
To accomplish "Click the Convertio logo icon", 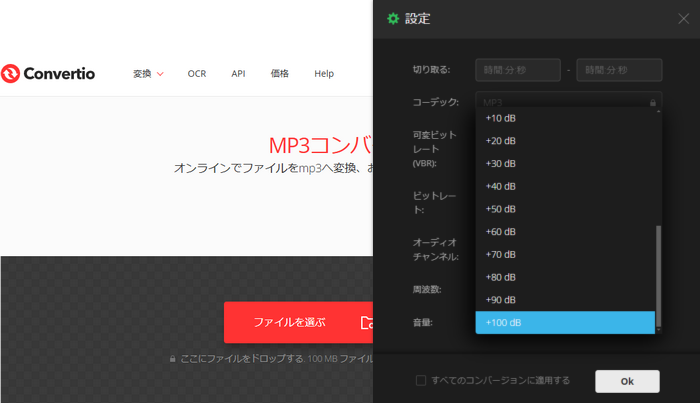I will [x=11, y=73].
